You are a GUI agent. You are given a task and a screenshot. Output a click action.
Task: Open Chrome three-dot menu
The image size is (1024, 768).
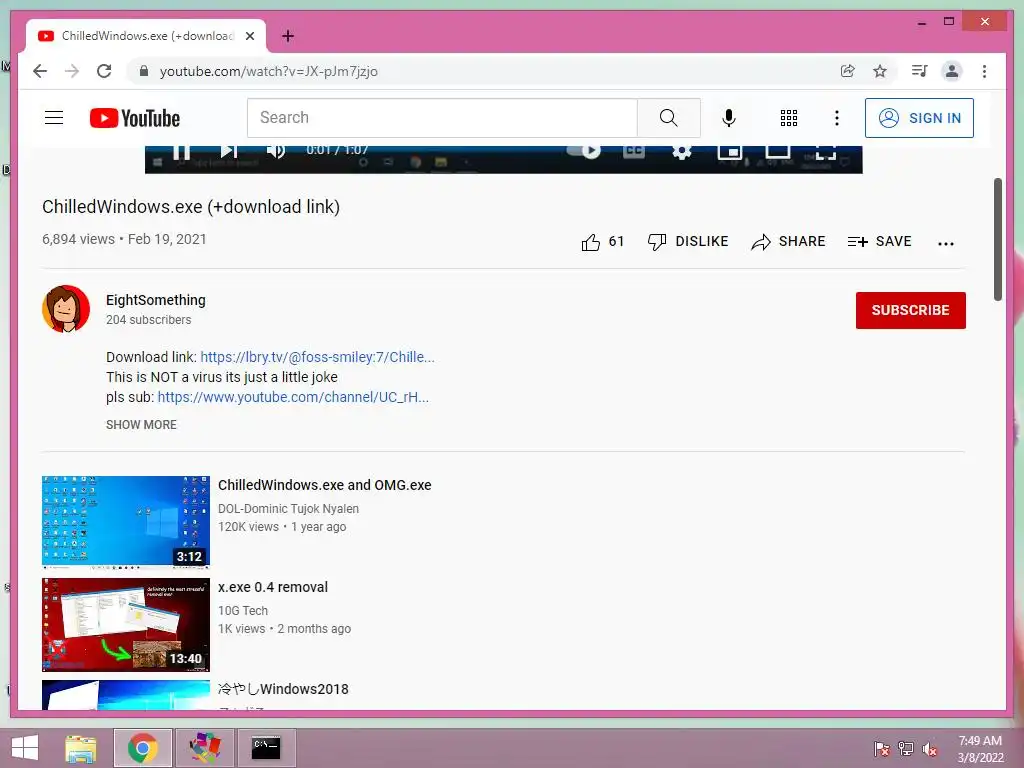[x=984, y=71]
